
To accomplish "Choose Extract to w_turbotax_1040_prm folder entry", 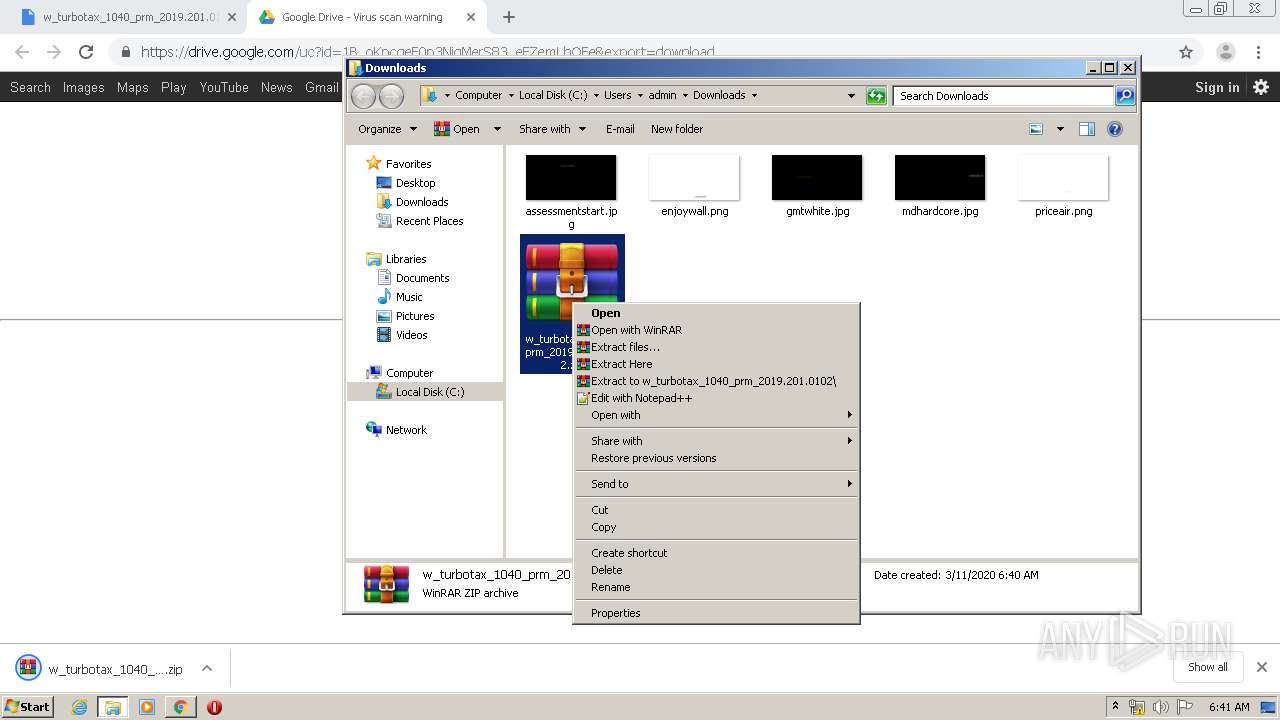I will coord(716,381).
